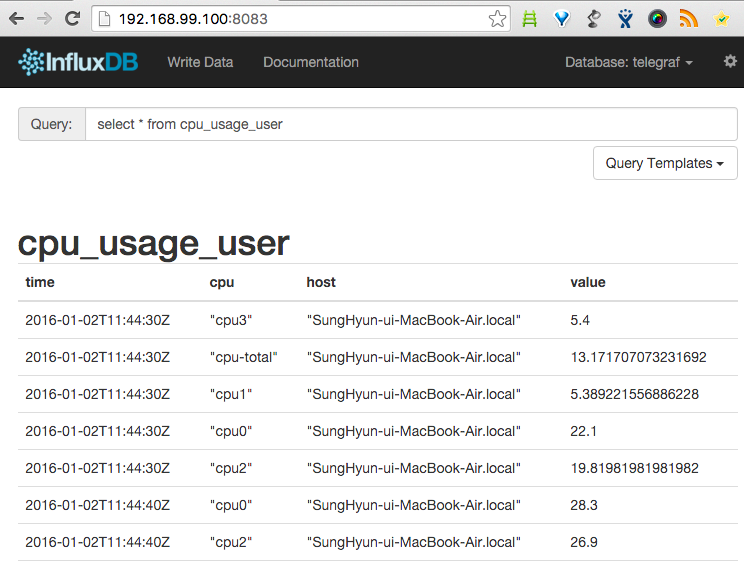This screenshot has height=573, width=744.
Task: Expand the Database: telegraf dropdown
Action: click(629, 62)
